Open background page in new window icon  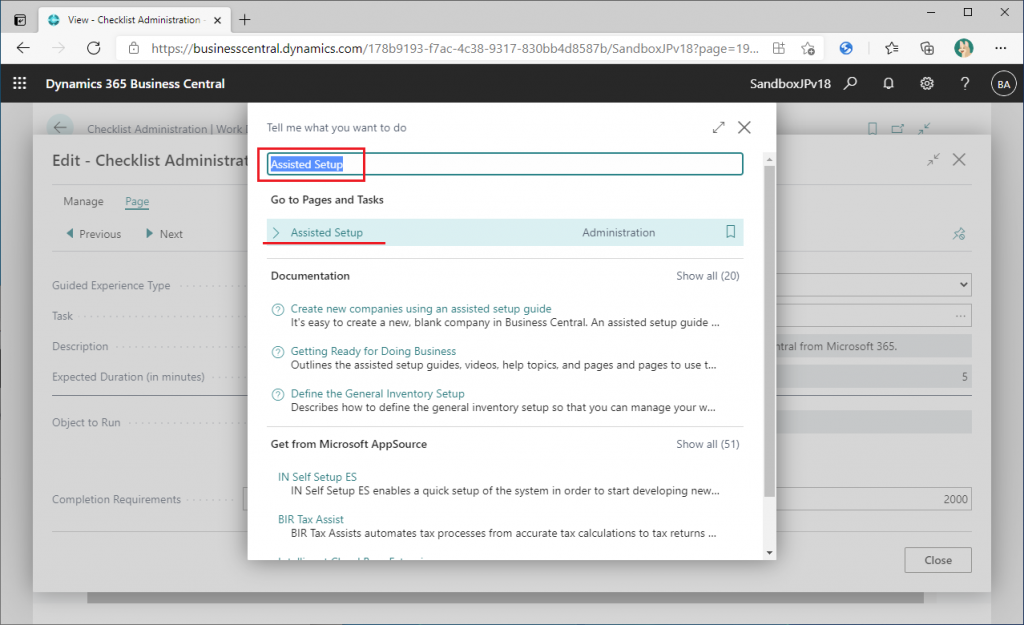(897, 129)
